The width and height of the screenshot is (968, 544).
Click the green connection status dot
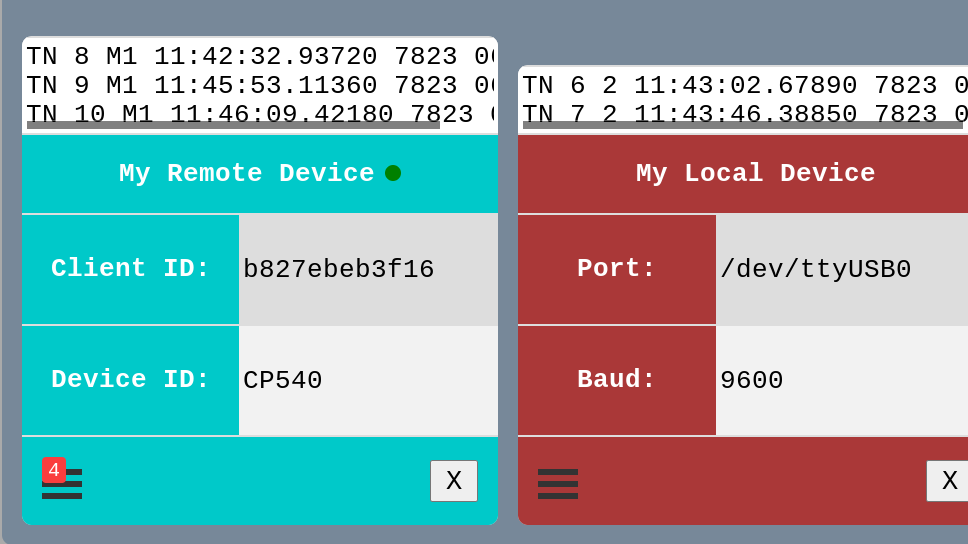pyautogui.click(x=393, y=174)
